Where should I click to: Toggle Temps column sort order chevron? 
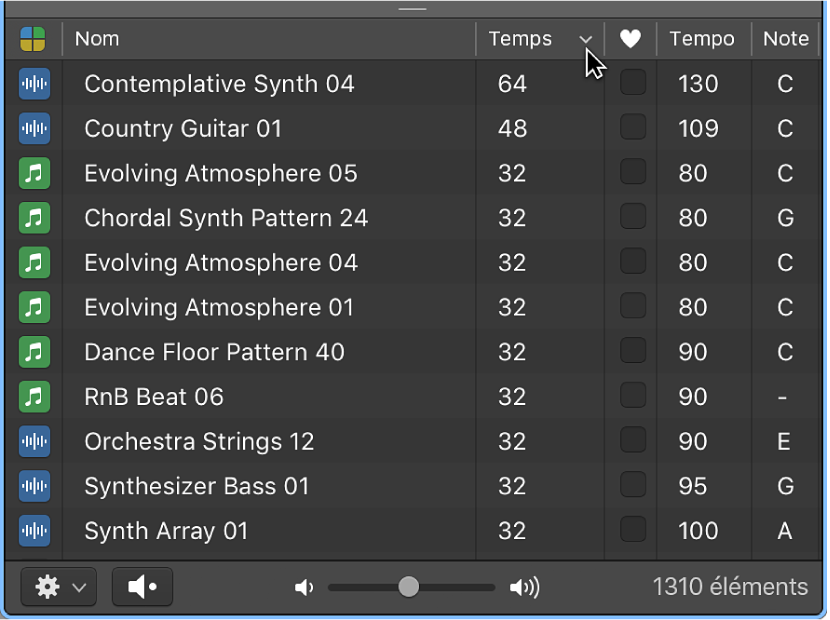[x=585, y=39]
